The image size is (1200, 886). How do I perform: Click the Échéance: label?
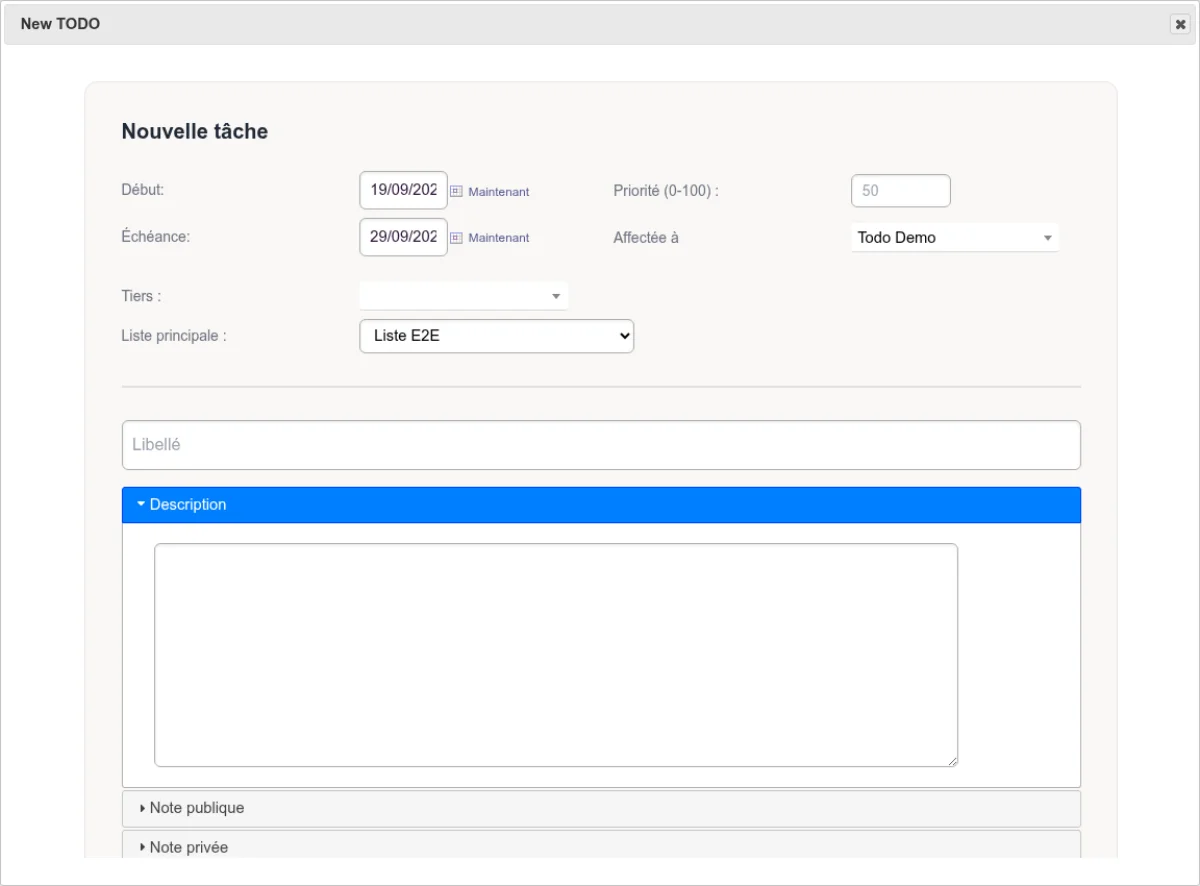pyautogui.click(x=155, y=237)
